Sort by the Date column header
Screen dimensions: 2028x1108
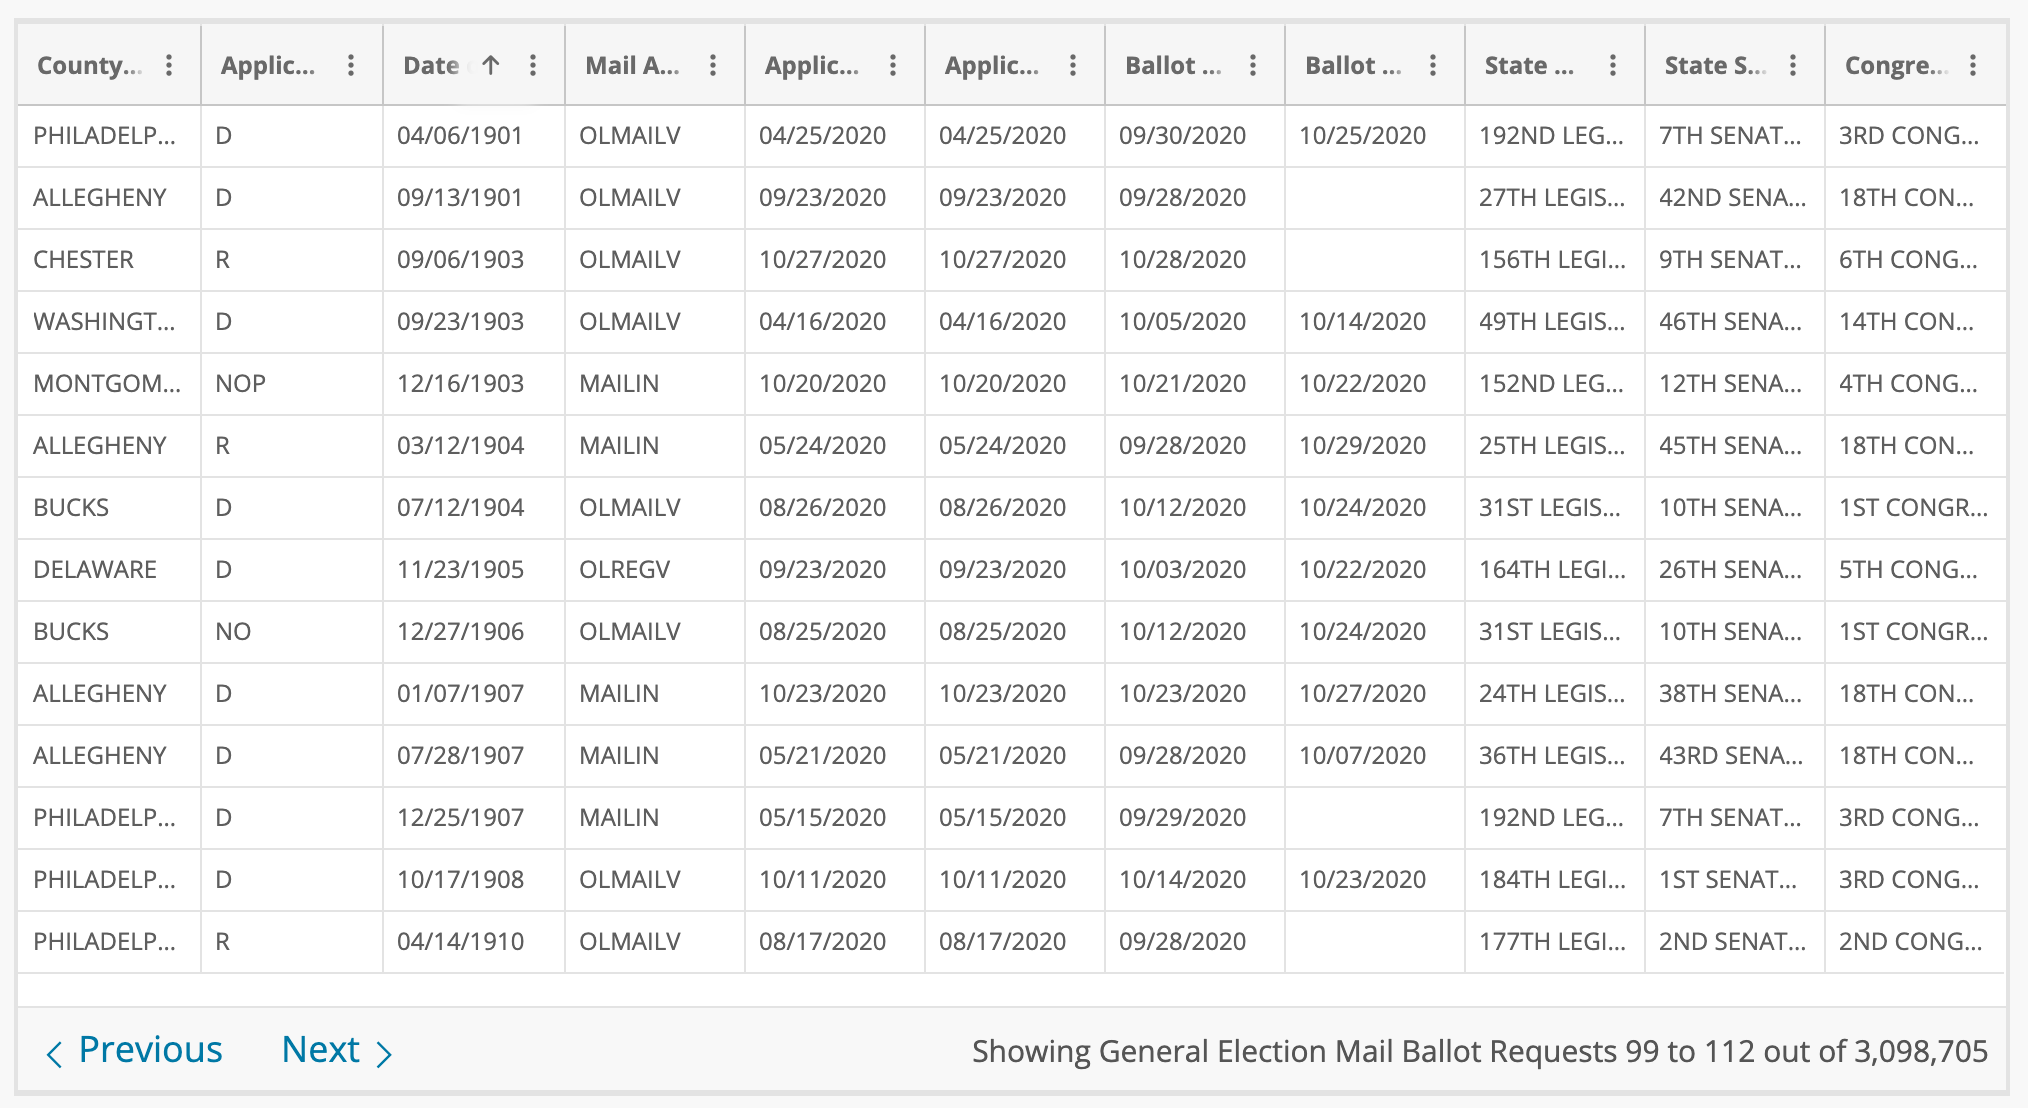(431, 66)
